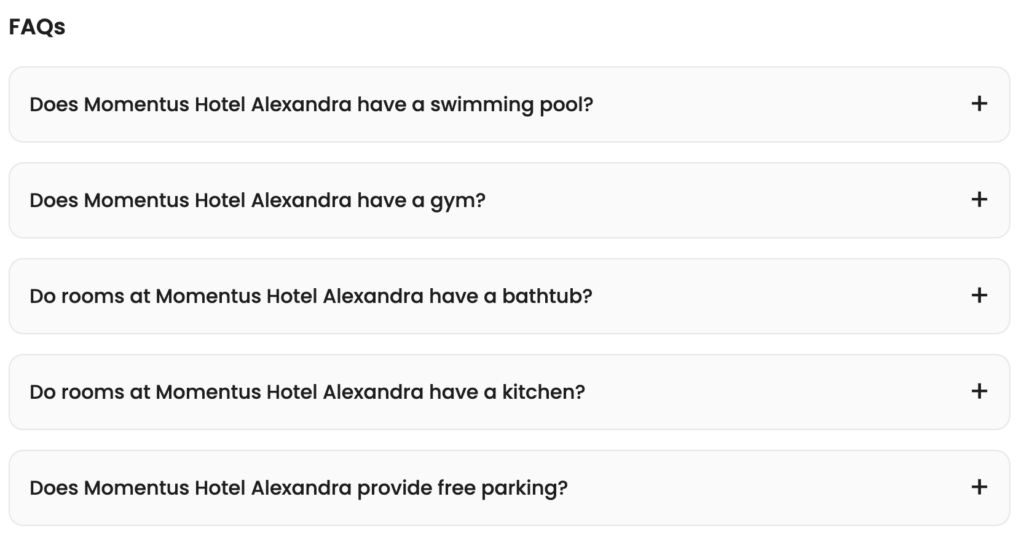Select the gym FAQ card

coord(509,200)
